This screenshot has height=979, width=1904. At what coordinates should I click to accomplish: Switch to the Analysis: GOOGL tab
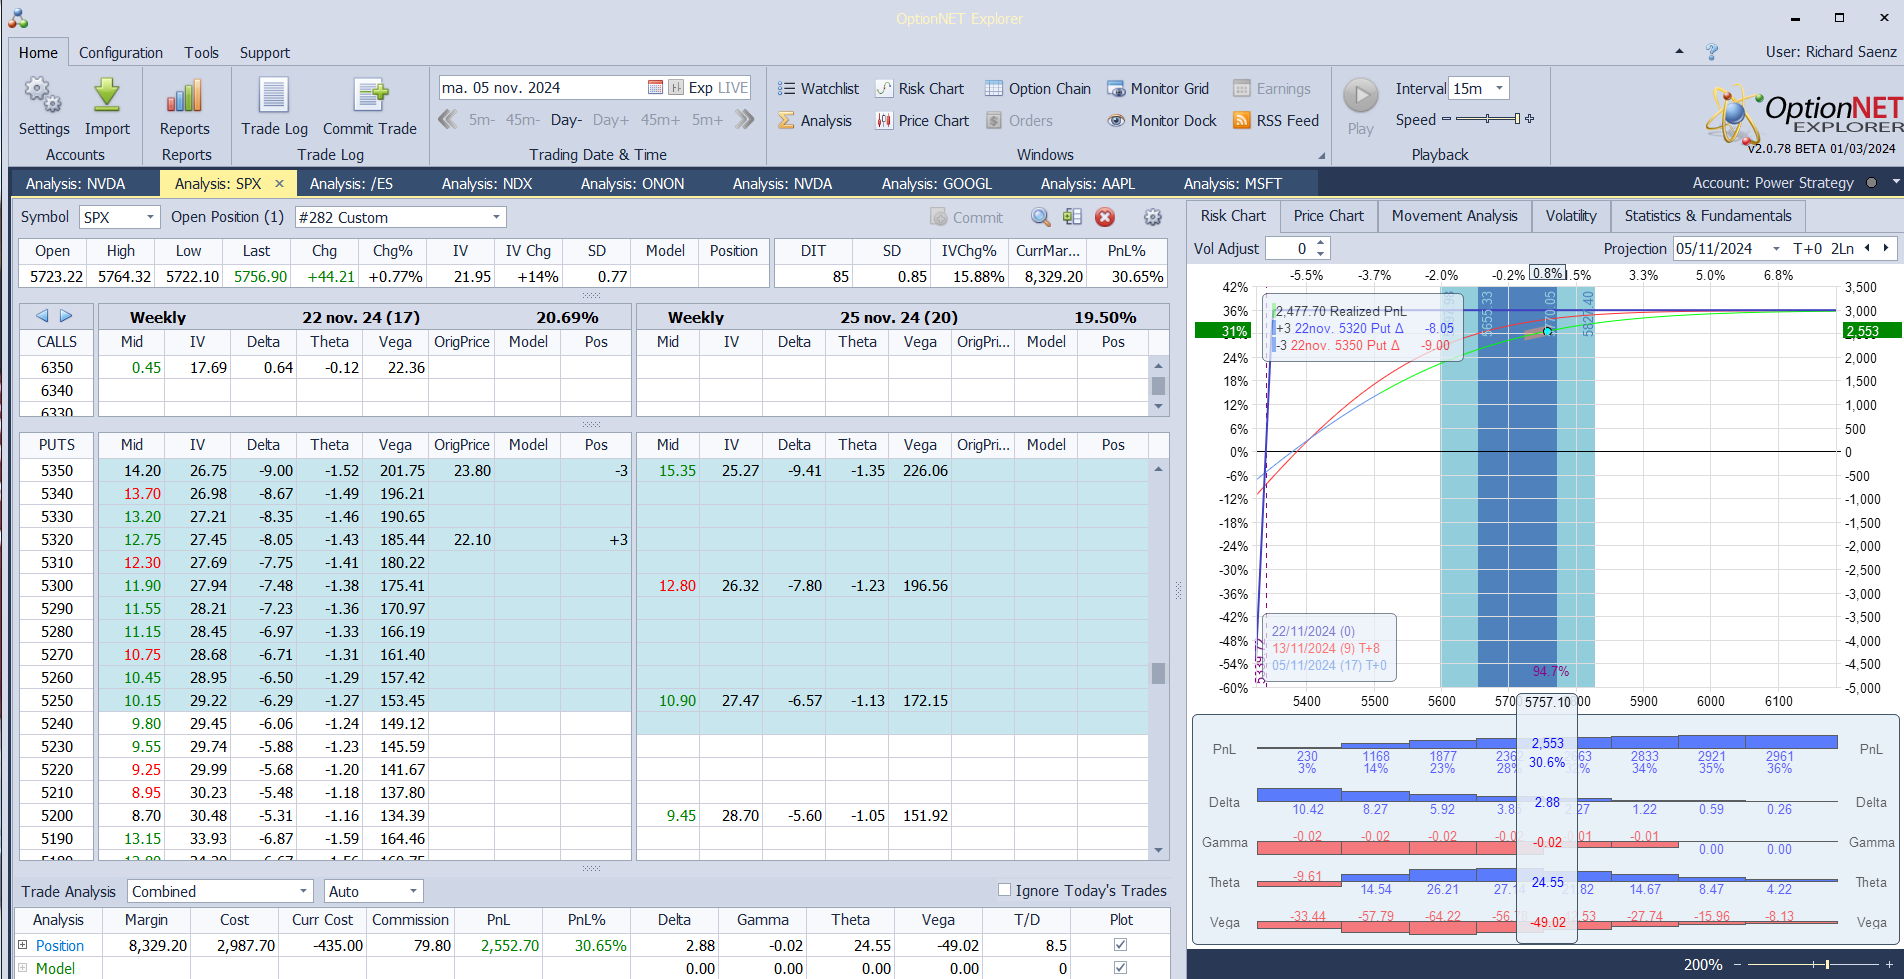click(937, 184)
